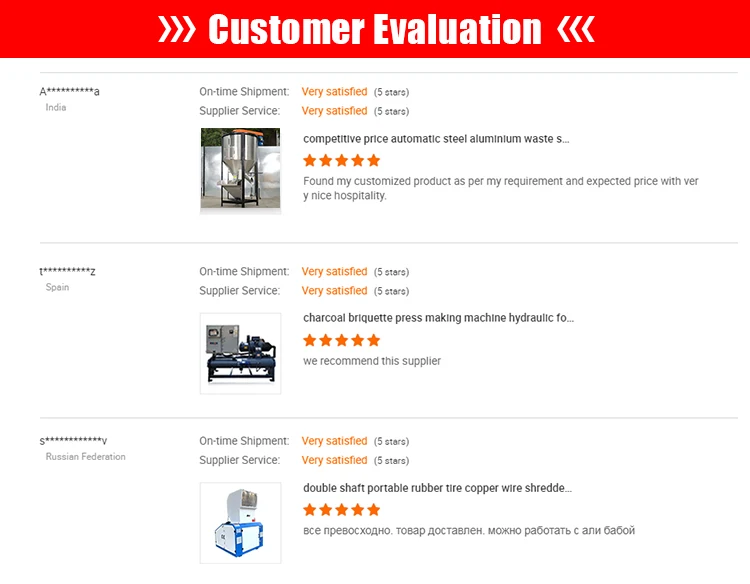Click Spain reviewer's Supplier Service 'Very satisfied'
Screen dimensions: 750x584
point(334,290)
